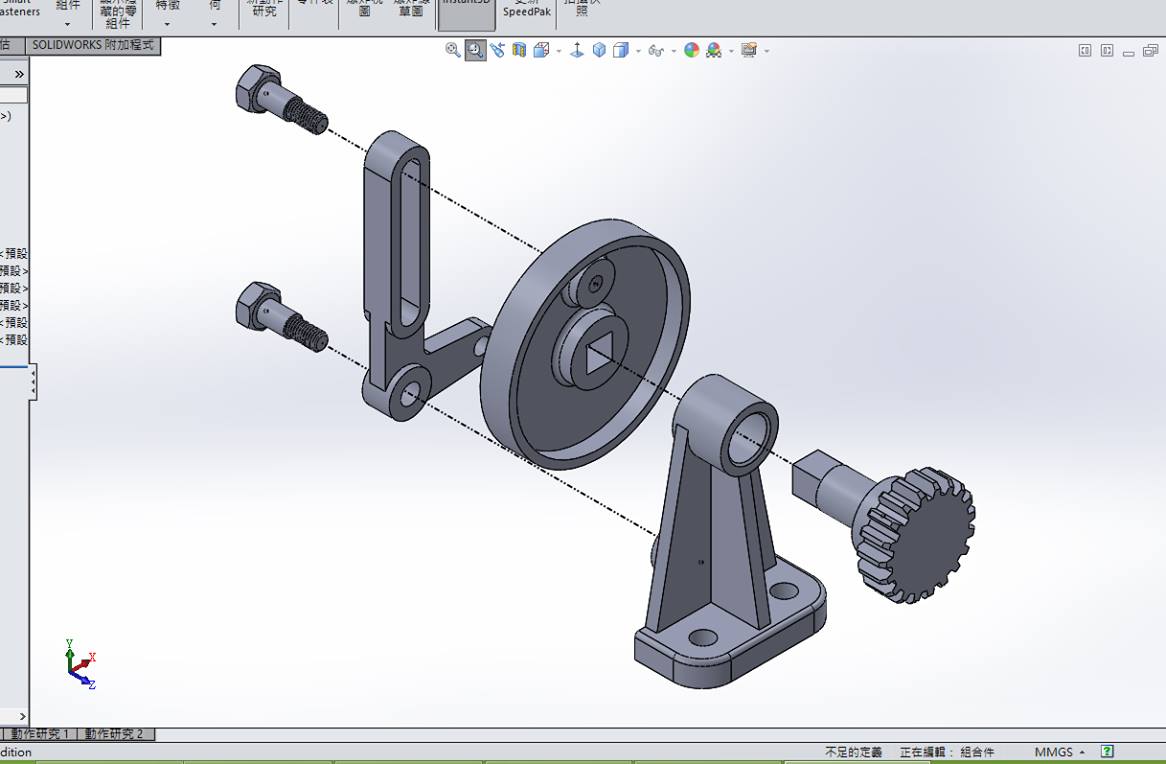
Task: Click the arrow-on-plane view icon
Action: 577,50
